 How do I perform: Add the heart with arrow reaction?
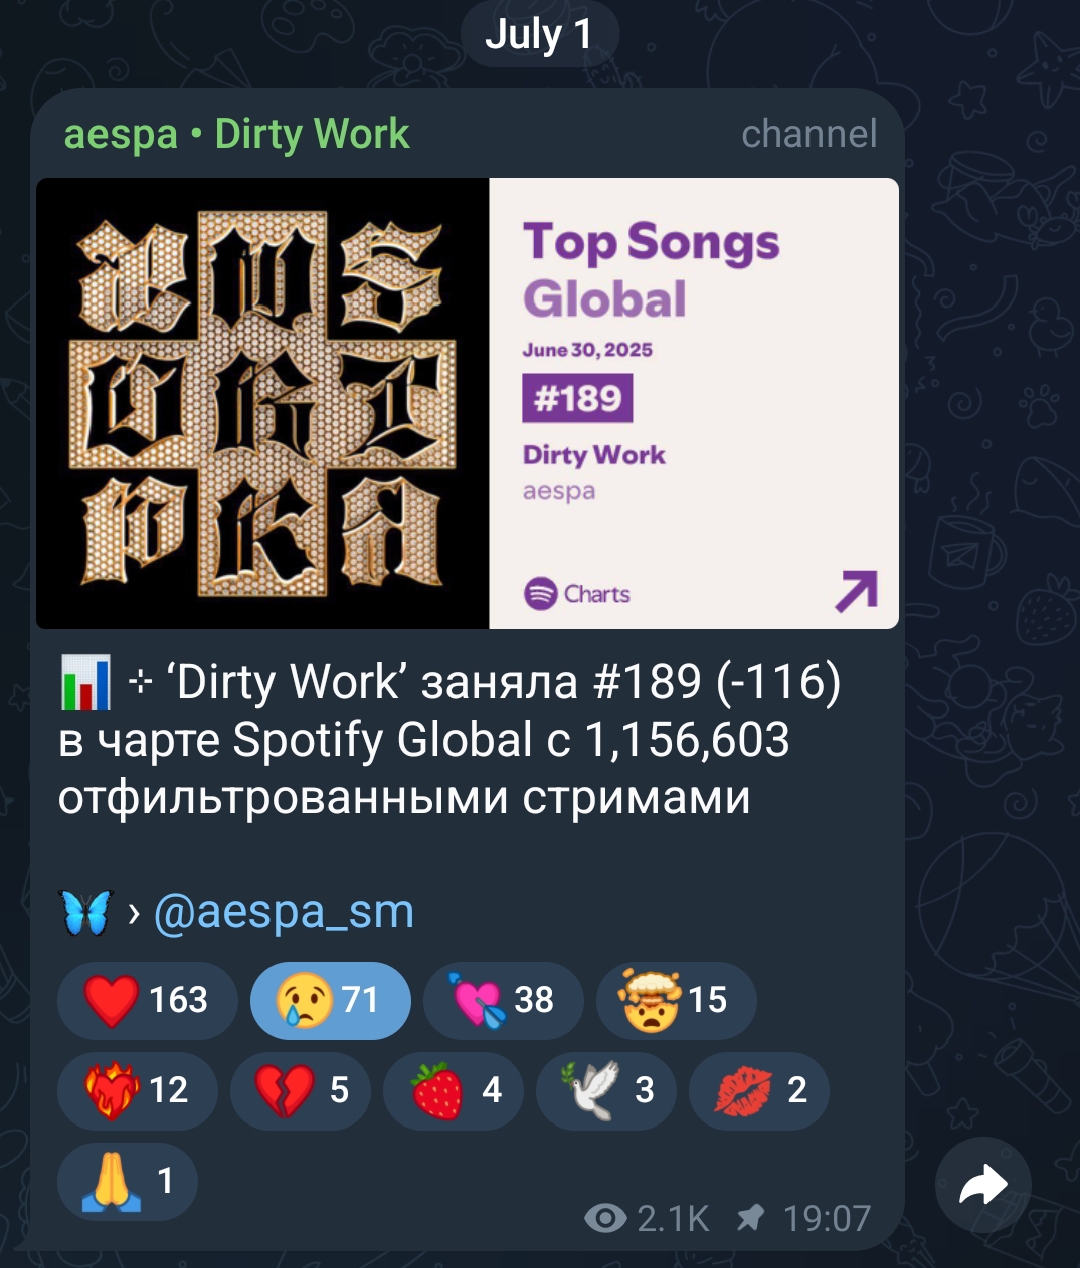pos(503,1000)
